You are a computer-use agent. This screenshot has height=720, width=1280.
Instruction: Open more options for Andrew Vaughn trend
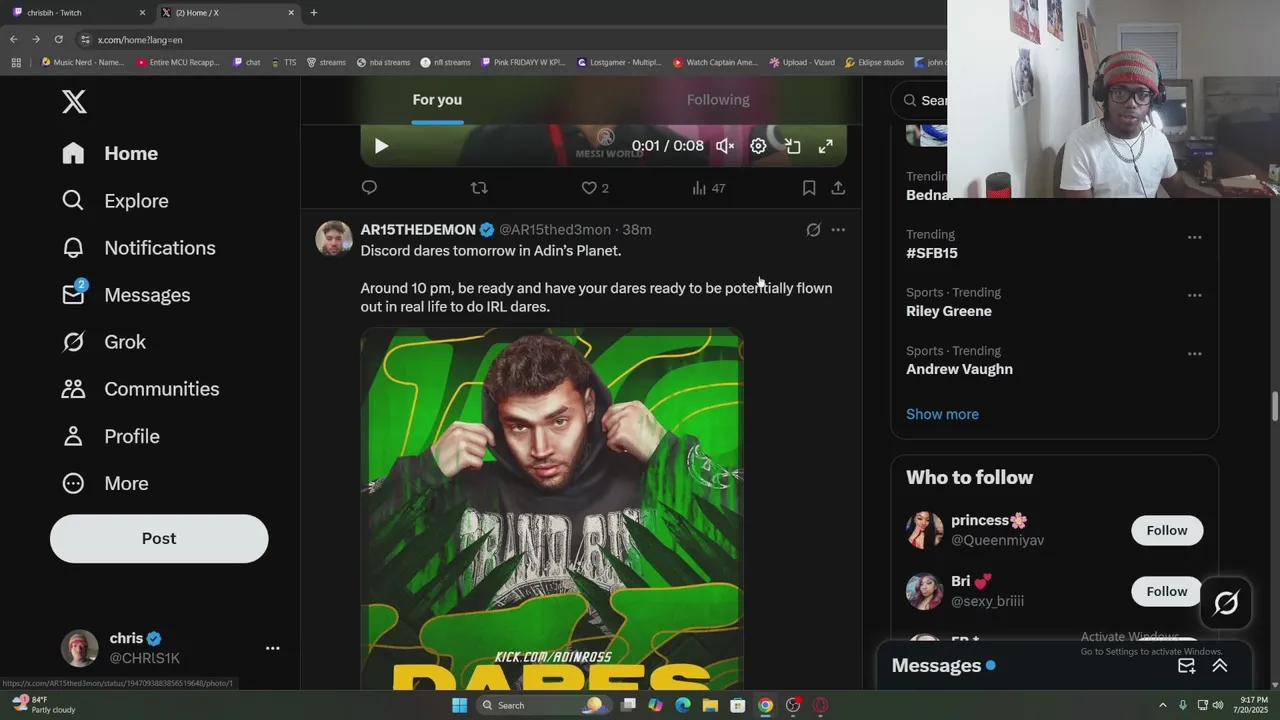(1194, 353)
